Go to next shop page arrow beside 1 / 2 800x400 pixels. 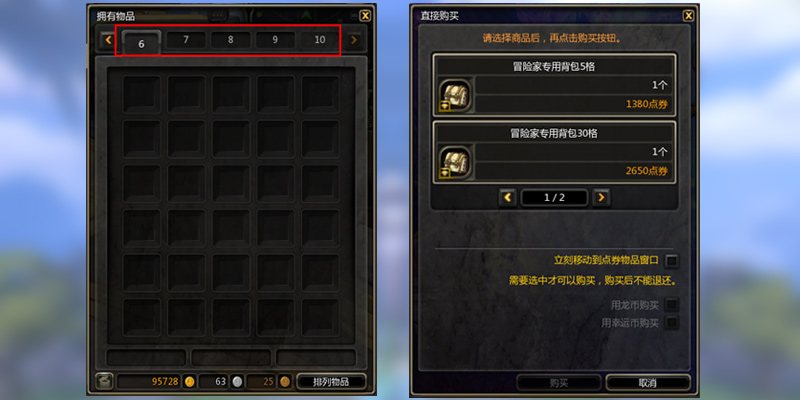pos(601,197)
